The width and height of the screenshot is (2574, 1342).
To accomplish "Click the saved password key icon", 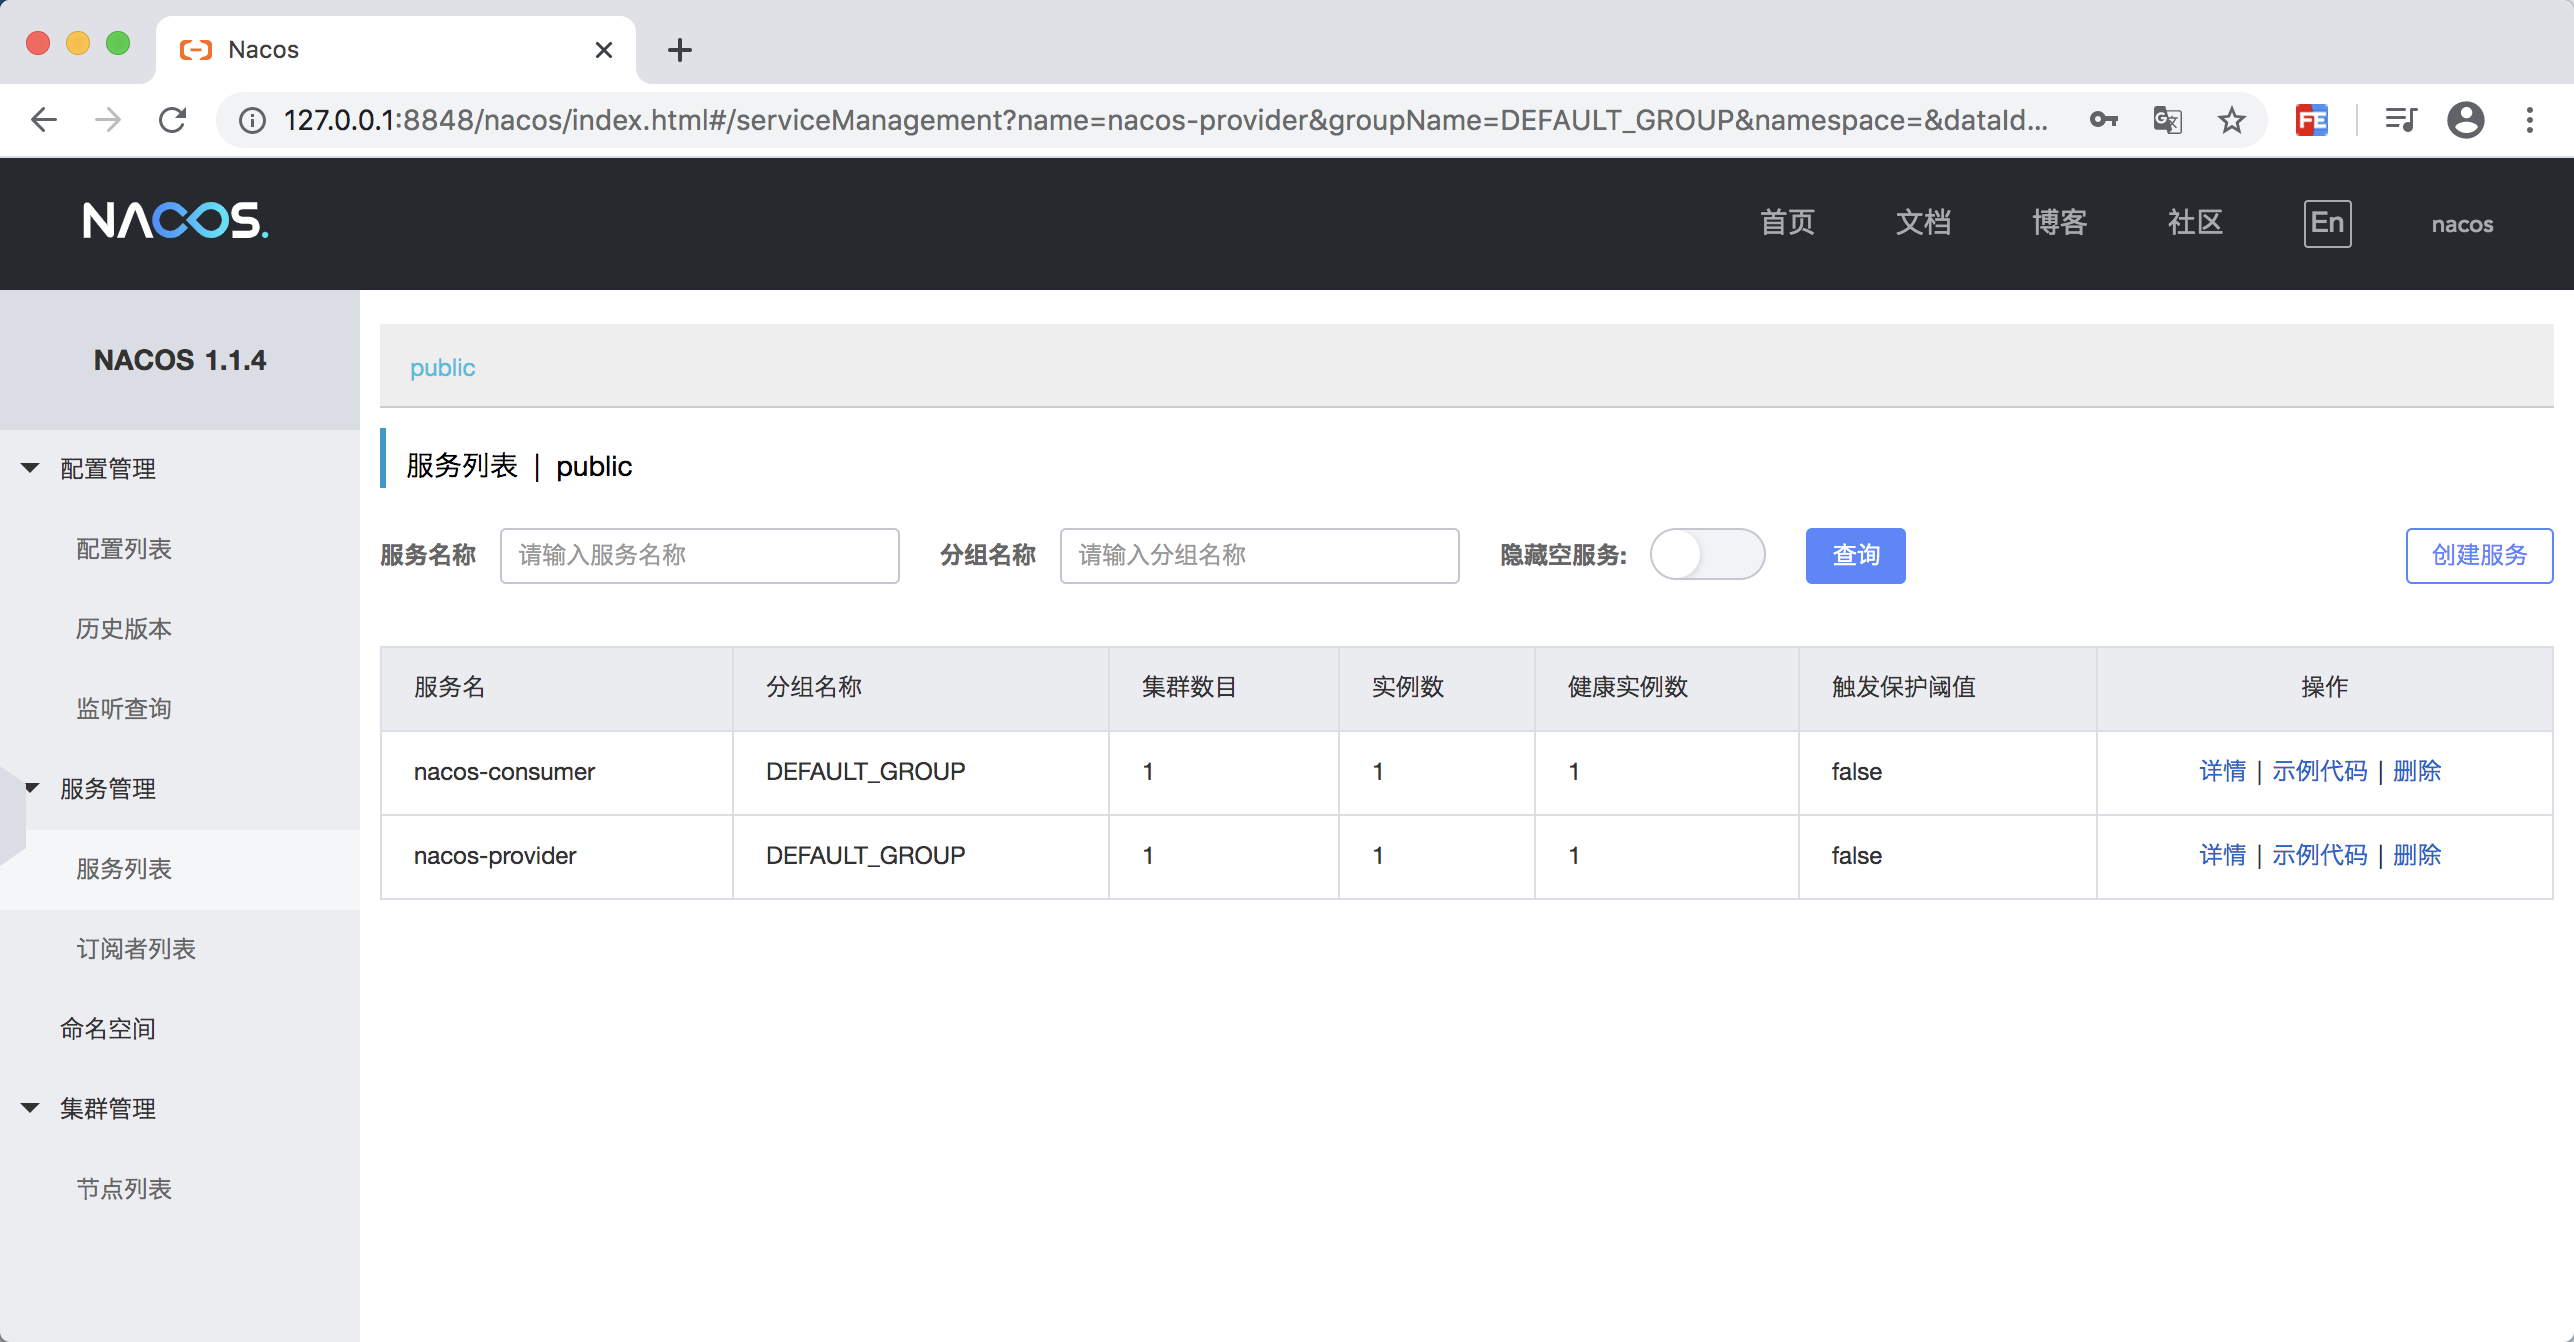I will pyautogui.click(x=2104, y=120).
